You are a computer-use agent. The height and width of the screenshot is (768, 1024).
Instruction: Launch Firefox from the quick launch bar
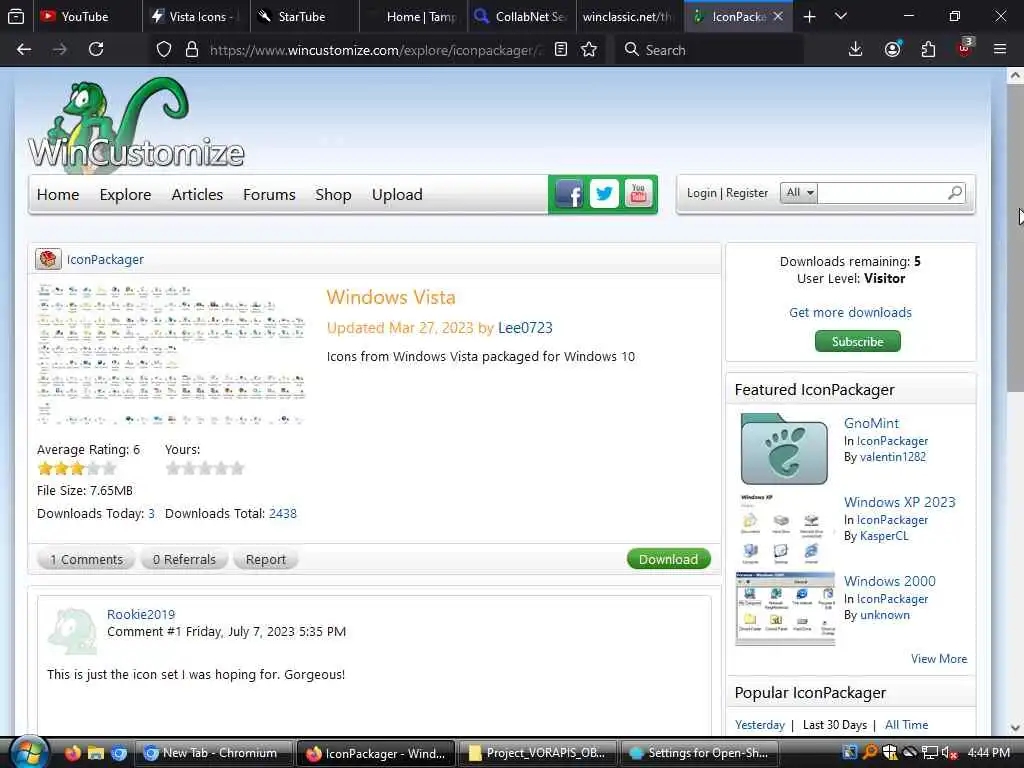72,753
